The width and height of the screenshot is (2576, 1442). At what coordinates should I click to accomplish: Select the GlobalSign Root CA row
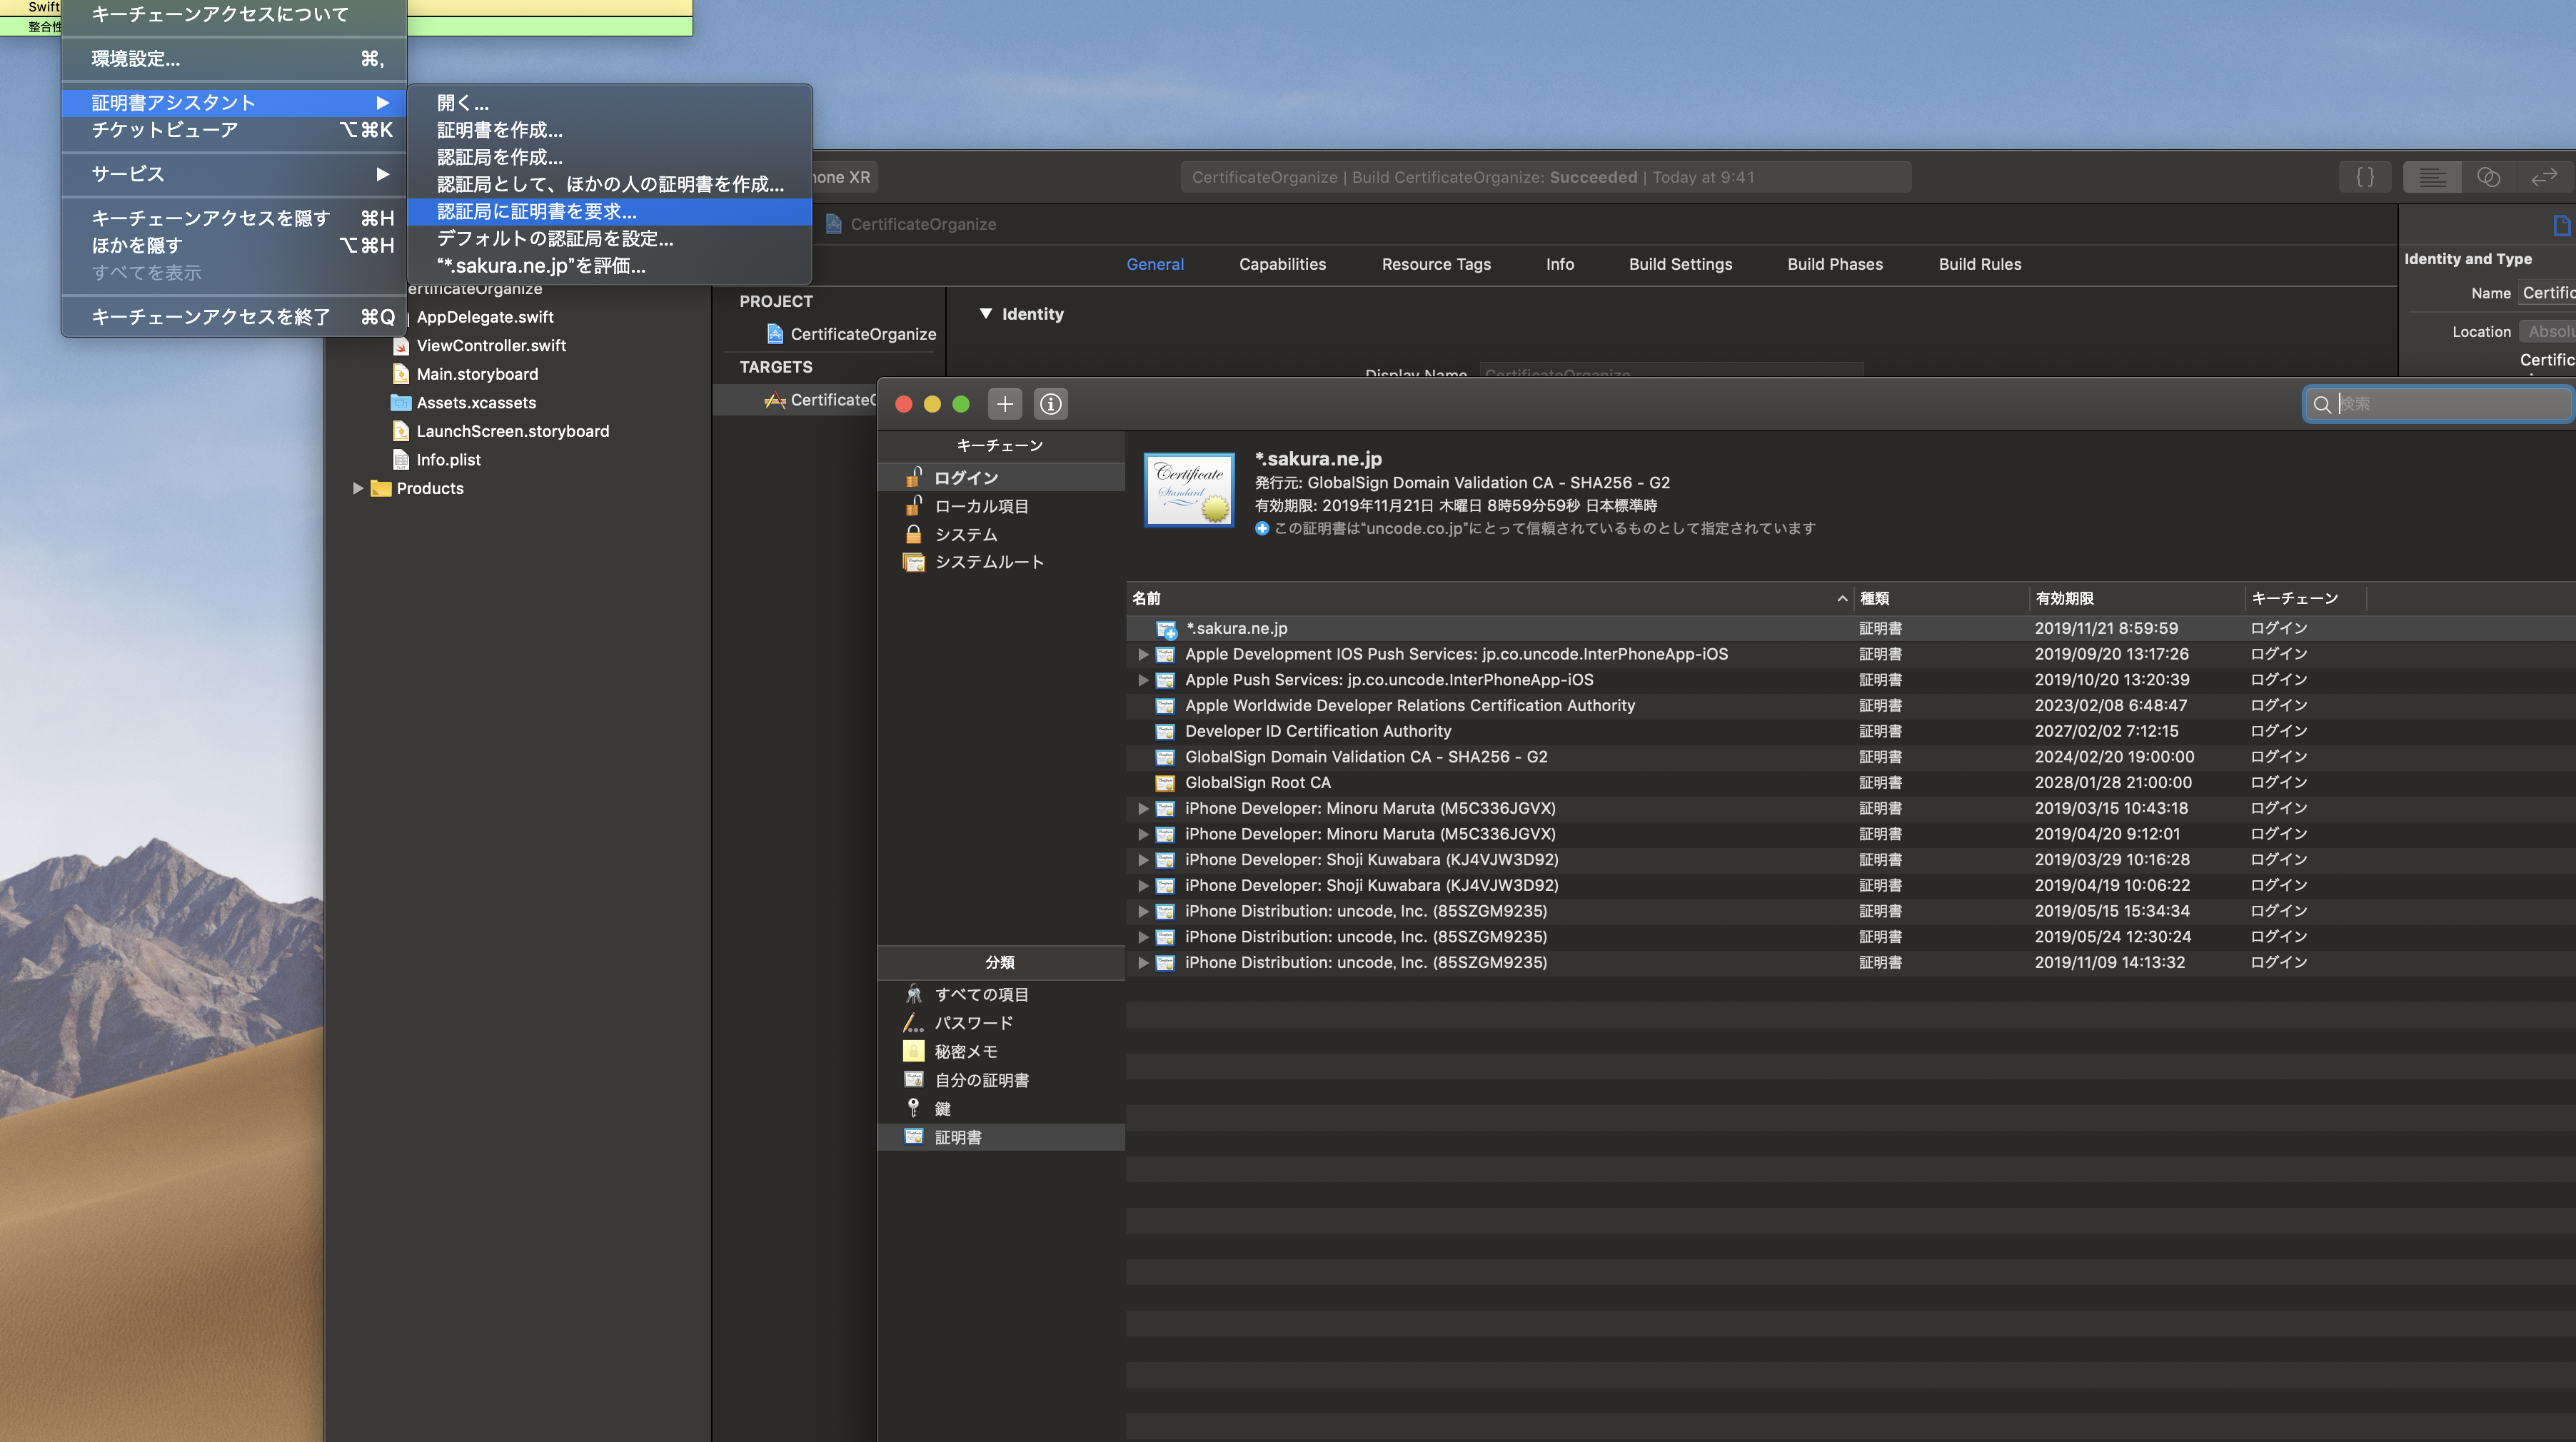pos(1850,782)
